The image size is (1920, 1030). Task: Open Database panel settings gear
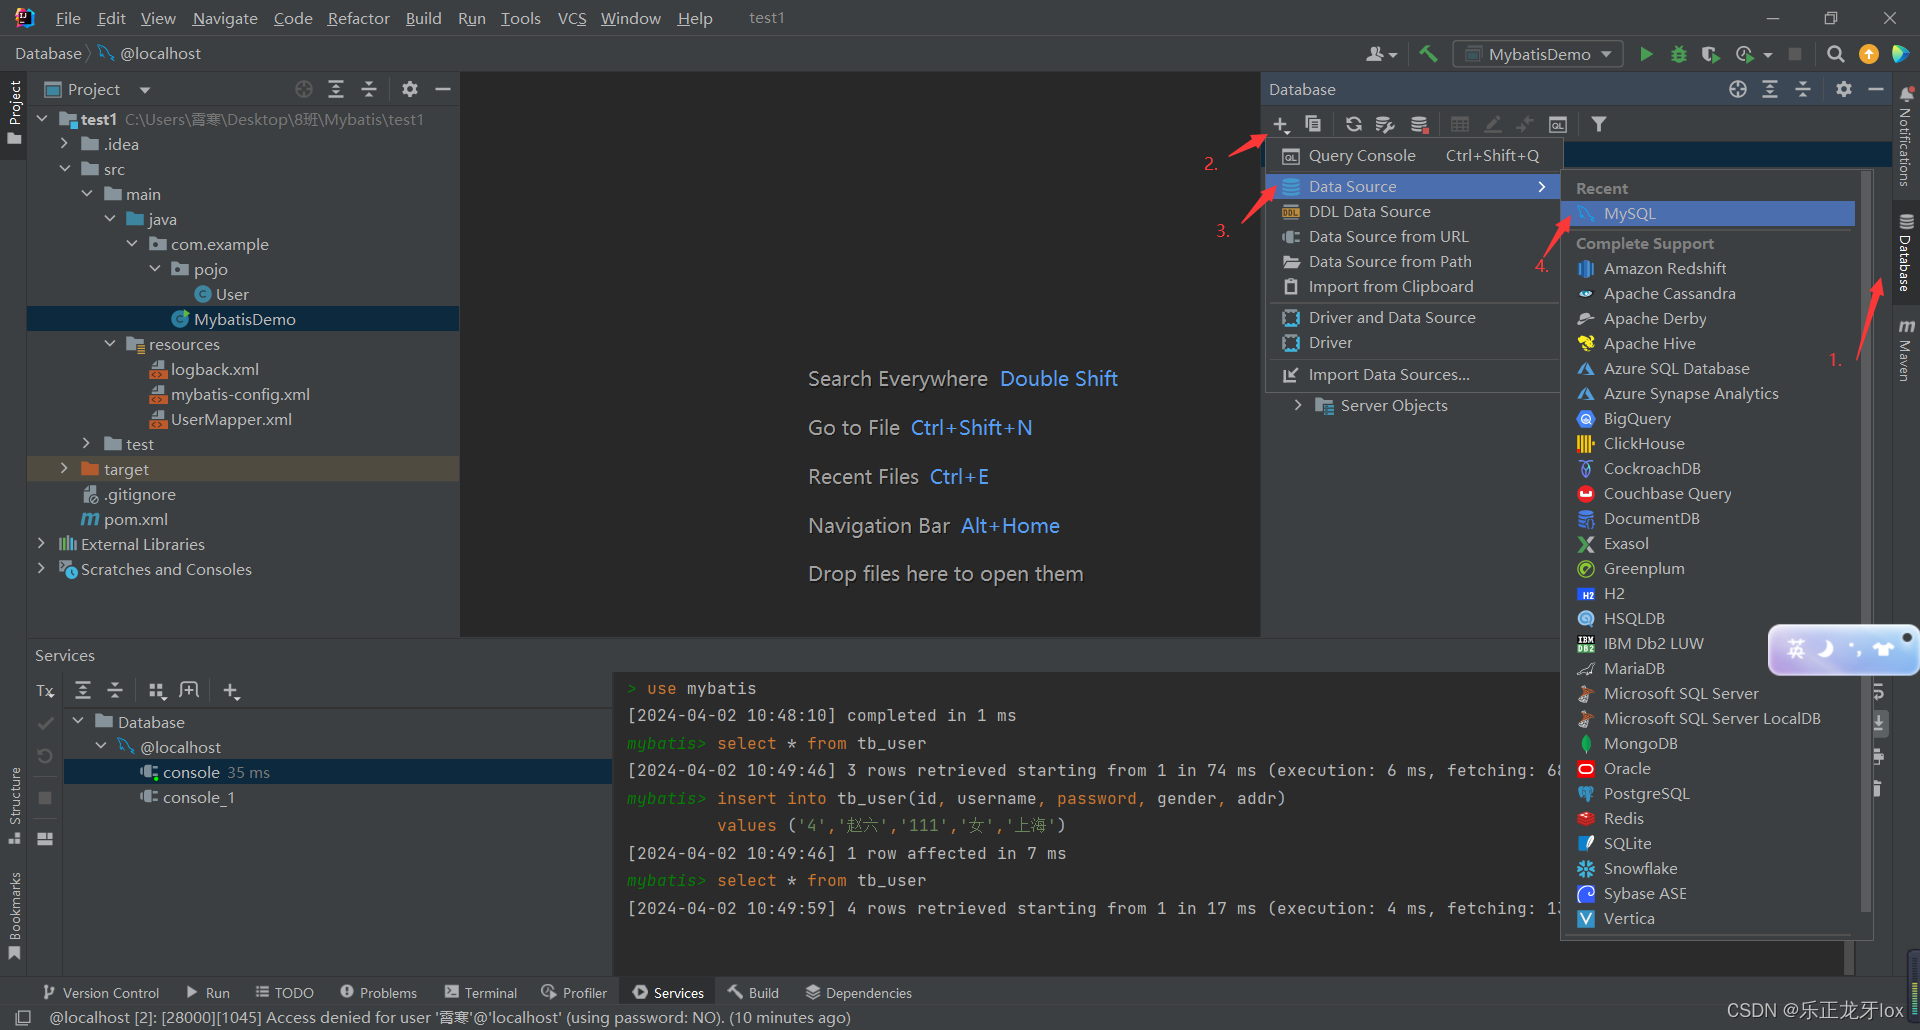(x=1844, y=89)
